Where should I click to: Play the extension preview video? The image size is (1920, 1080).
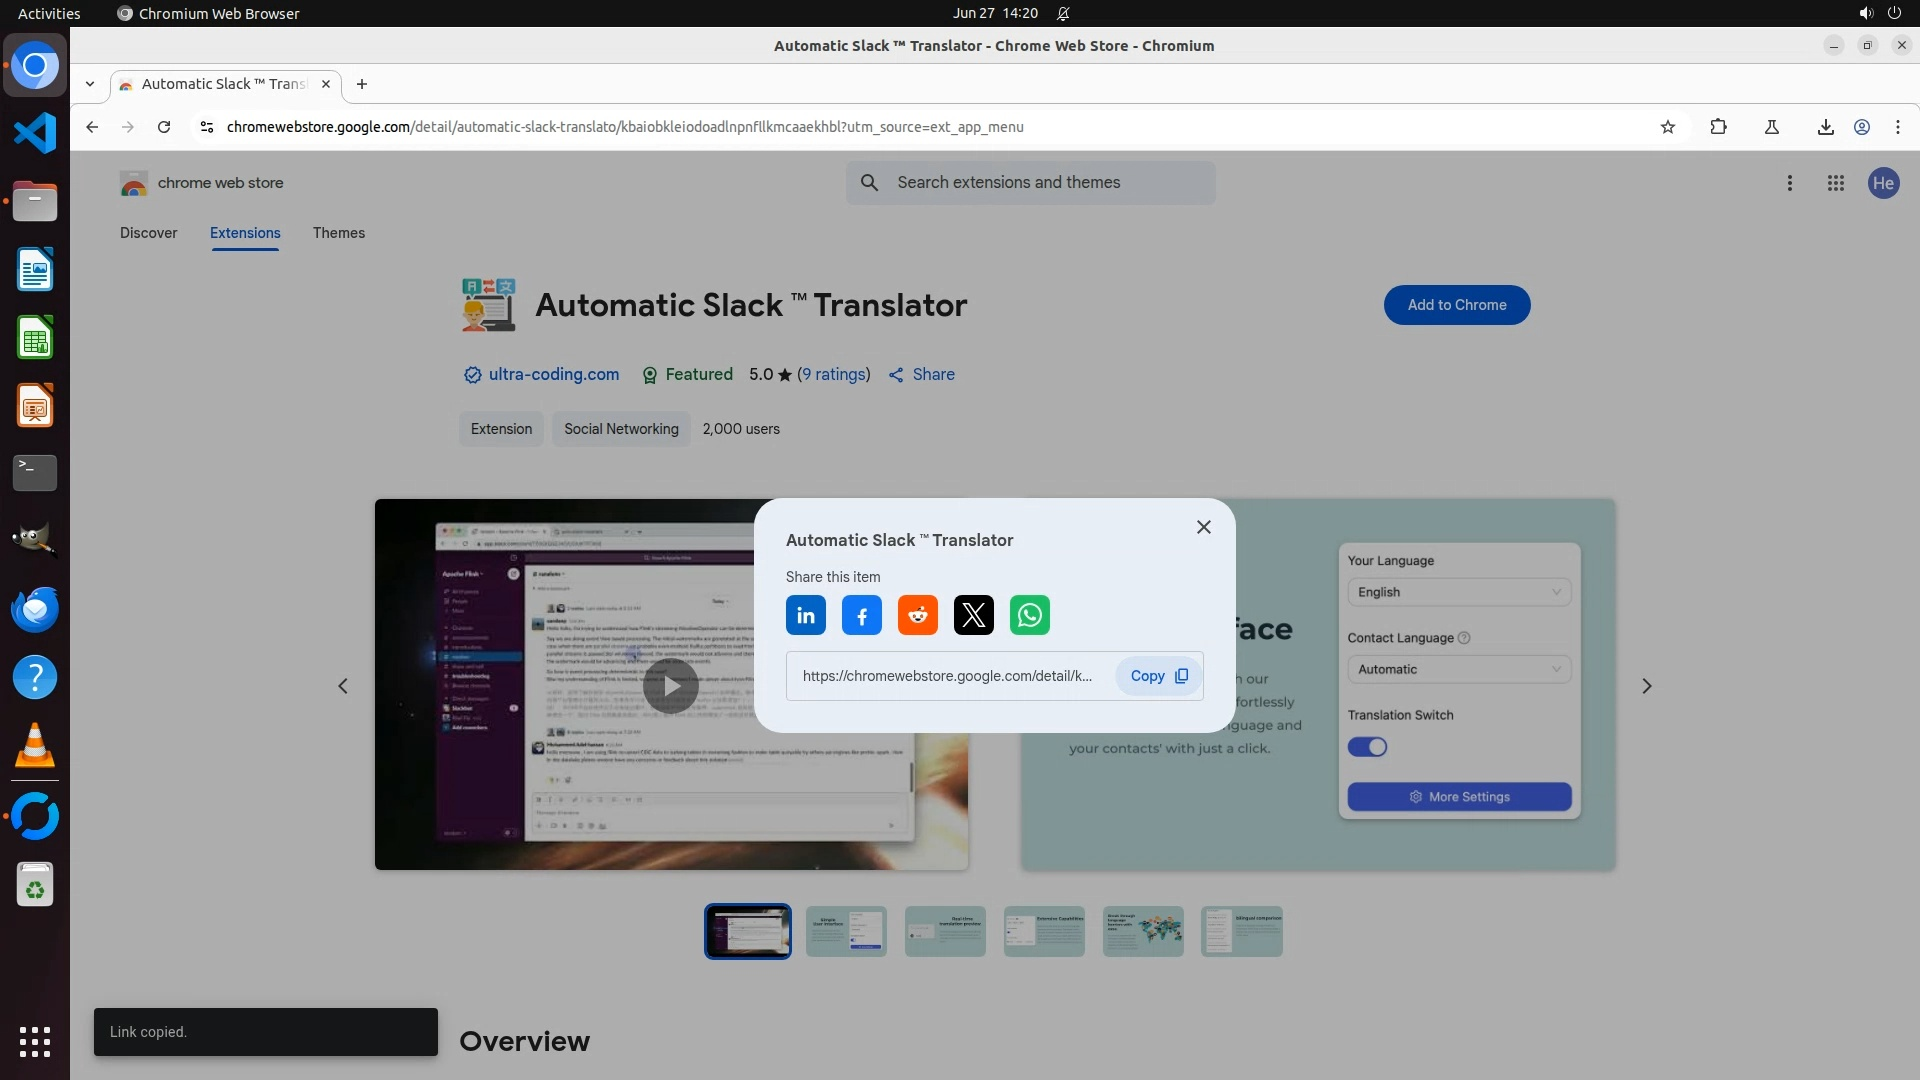pos(670,686)
